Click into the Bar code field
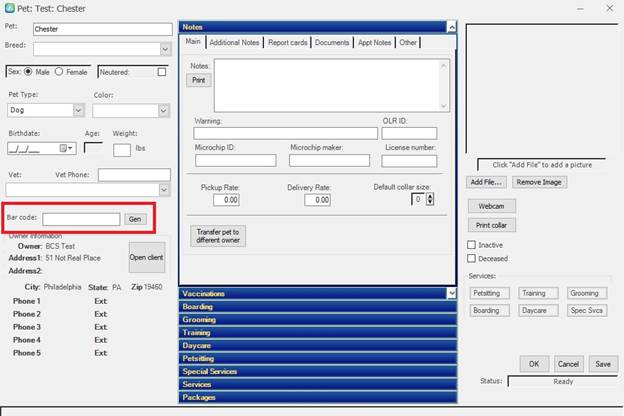 click(x=81, y=219)
